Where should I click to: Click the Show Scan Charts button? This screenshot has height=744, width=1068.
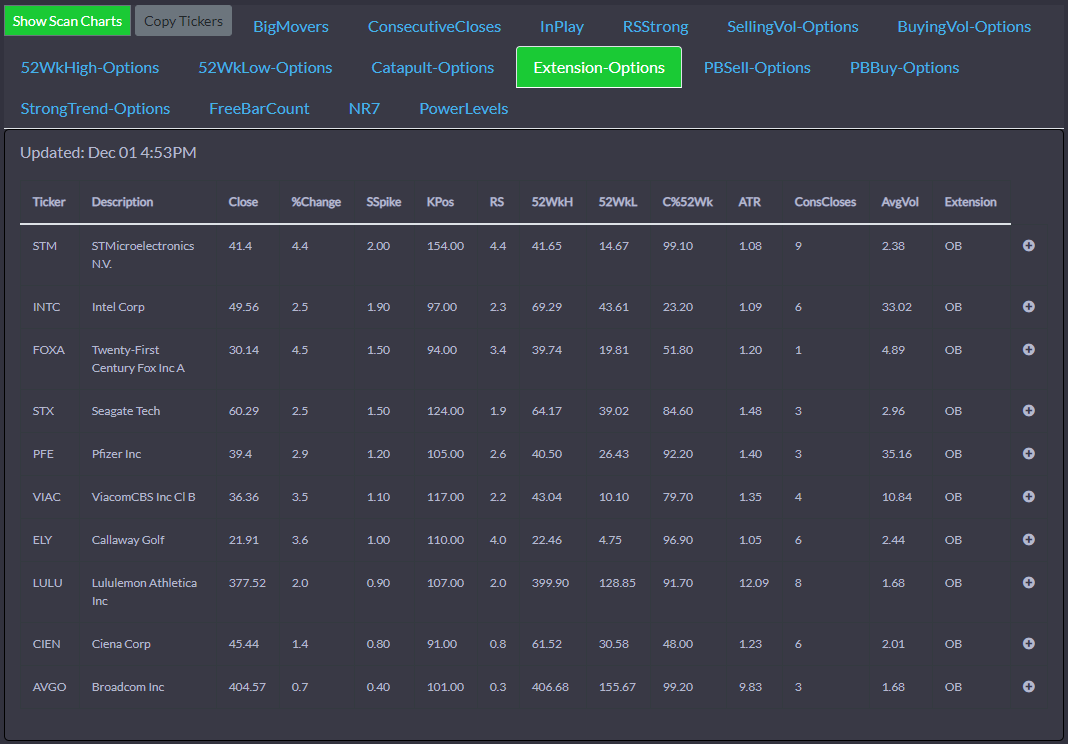coord(67,21)
